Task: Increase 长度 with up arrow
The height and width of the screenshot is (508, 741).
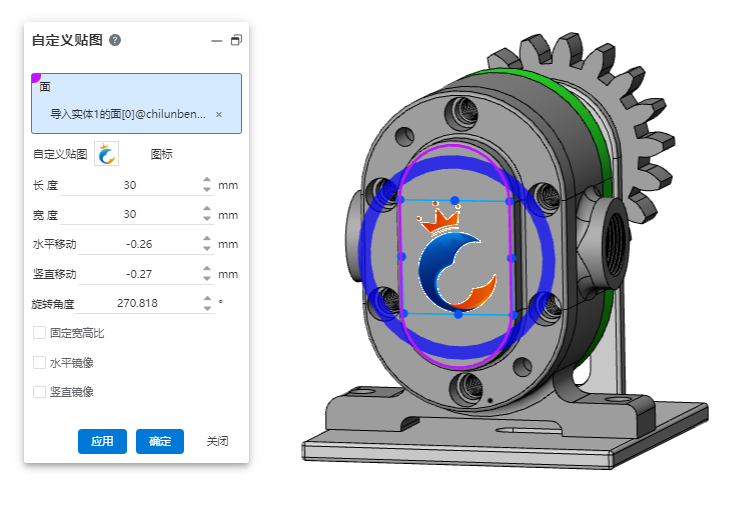Action: click(x=207, y=180)
